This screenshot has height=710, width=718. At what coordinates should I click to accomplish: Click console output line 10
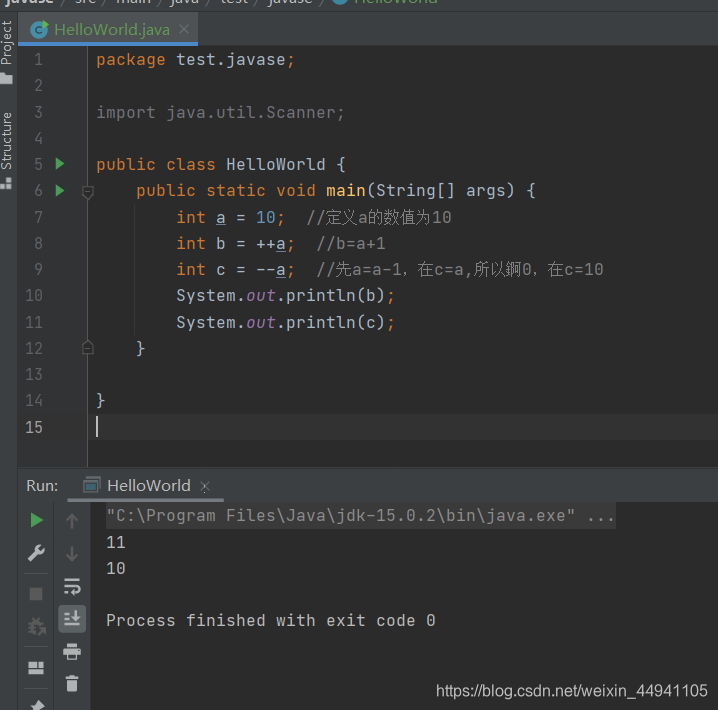(115, 568)
